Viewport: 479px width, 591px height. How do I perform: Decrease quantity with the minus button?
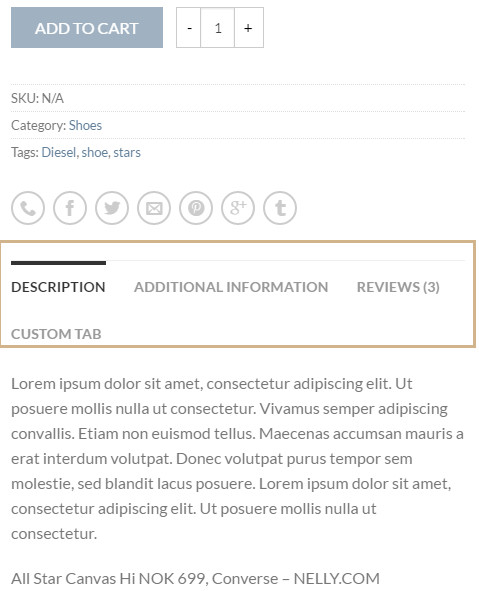click(189, 28)
